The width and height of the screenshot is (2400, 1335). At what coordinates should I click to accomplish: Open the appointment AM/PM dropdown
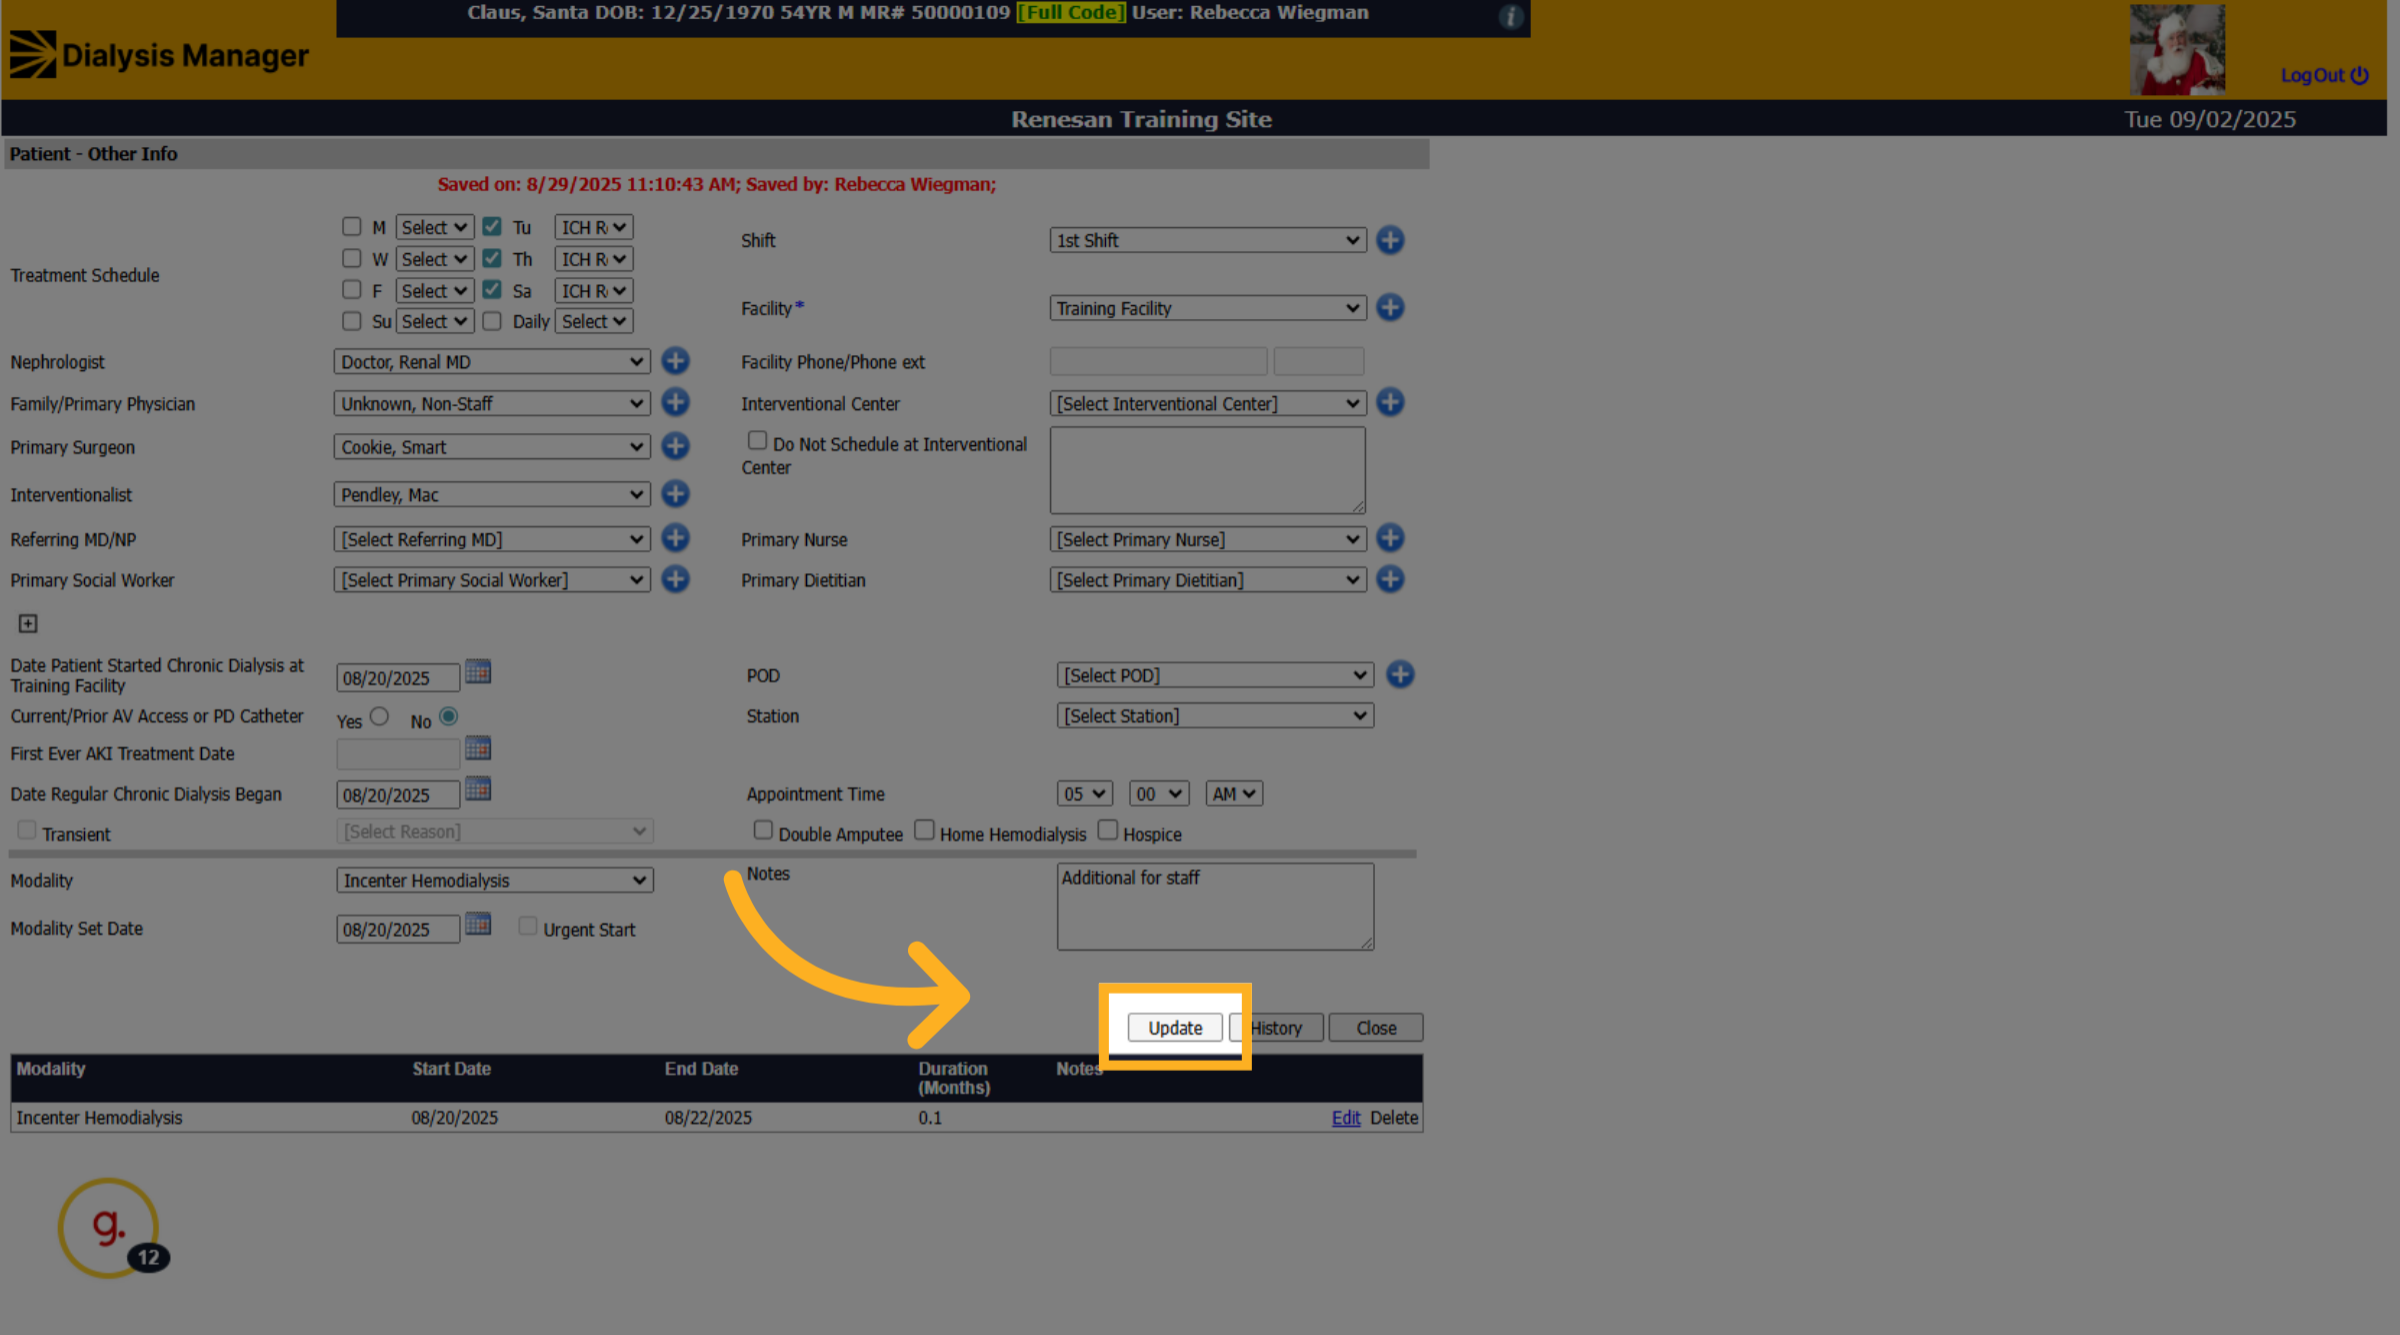click(x=1234, y=794)
